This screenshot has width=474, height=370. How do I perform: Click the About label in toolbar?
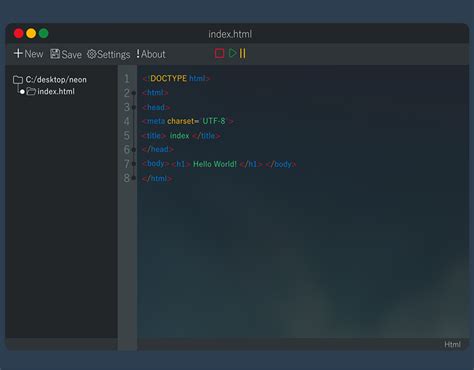[153, 54]
